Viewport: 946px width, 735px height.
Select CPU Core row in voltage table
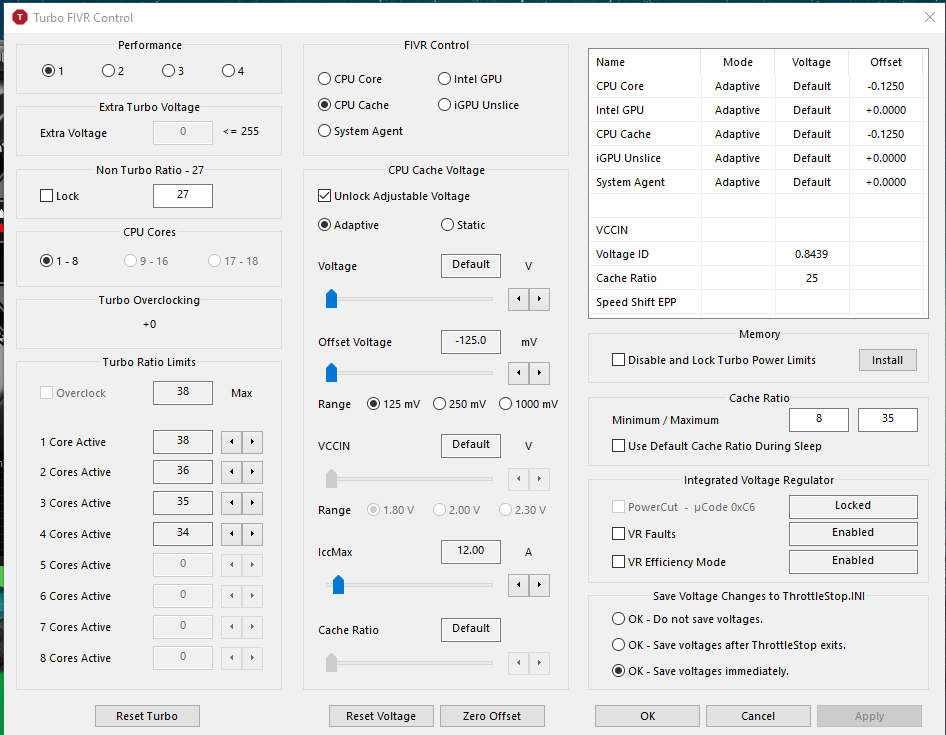pyautogui.click(x=758, y=86)
